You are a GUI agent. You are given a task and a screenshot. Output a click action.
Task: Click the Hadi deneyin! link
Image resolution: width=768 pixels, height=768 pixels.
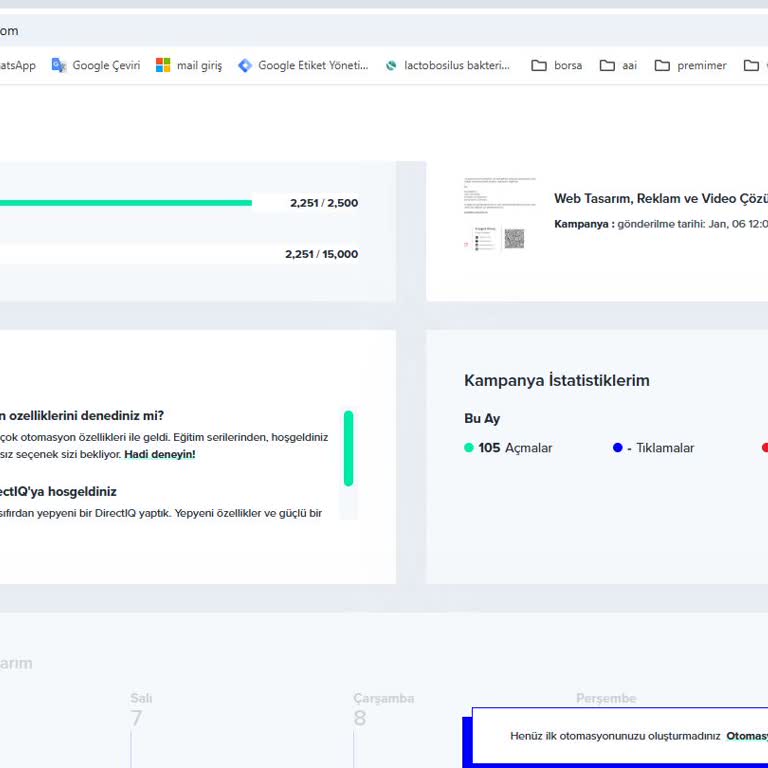pos(160,454)
